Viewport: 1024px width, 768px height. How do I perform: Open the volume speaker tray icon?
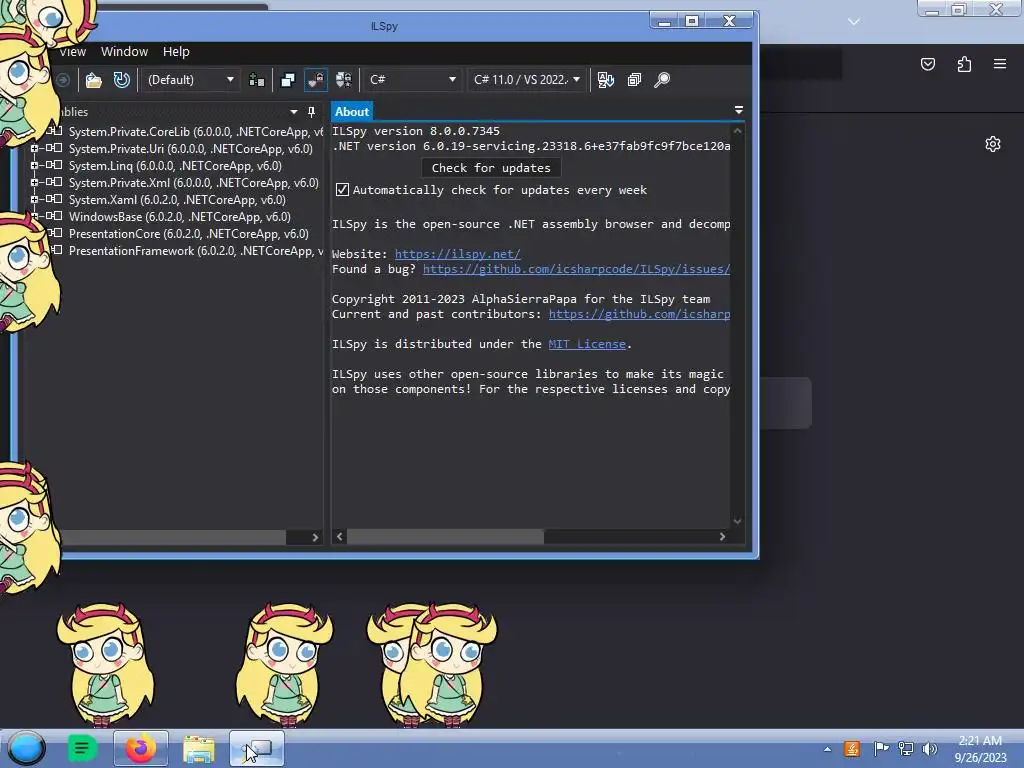[930, 748]
